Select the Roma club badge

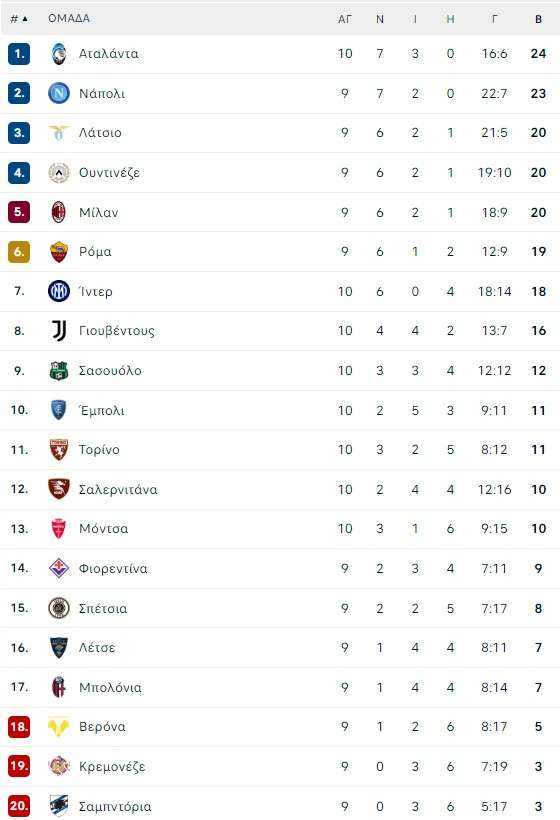coord(59,252)
